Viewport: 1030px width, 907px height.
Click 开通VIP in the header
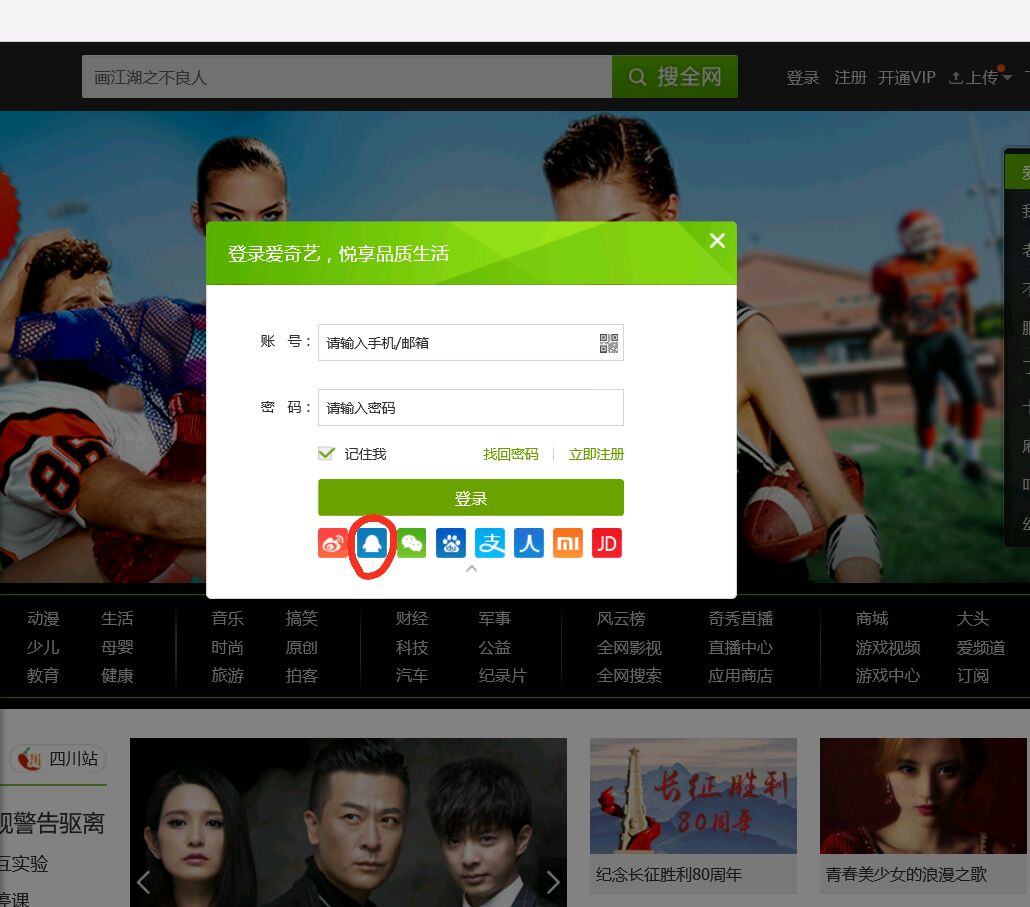coord(907,77)
